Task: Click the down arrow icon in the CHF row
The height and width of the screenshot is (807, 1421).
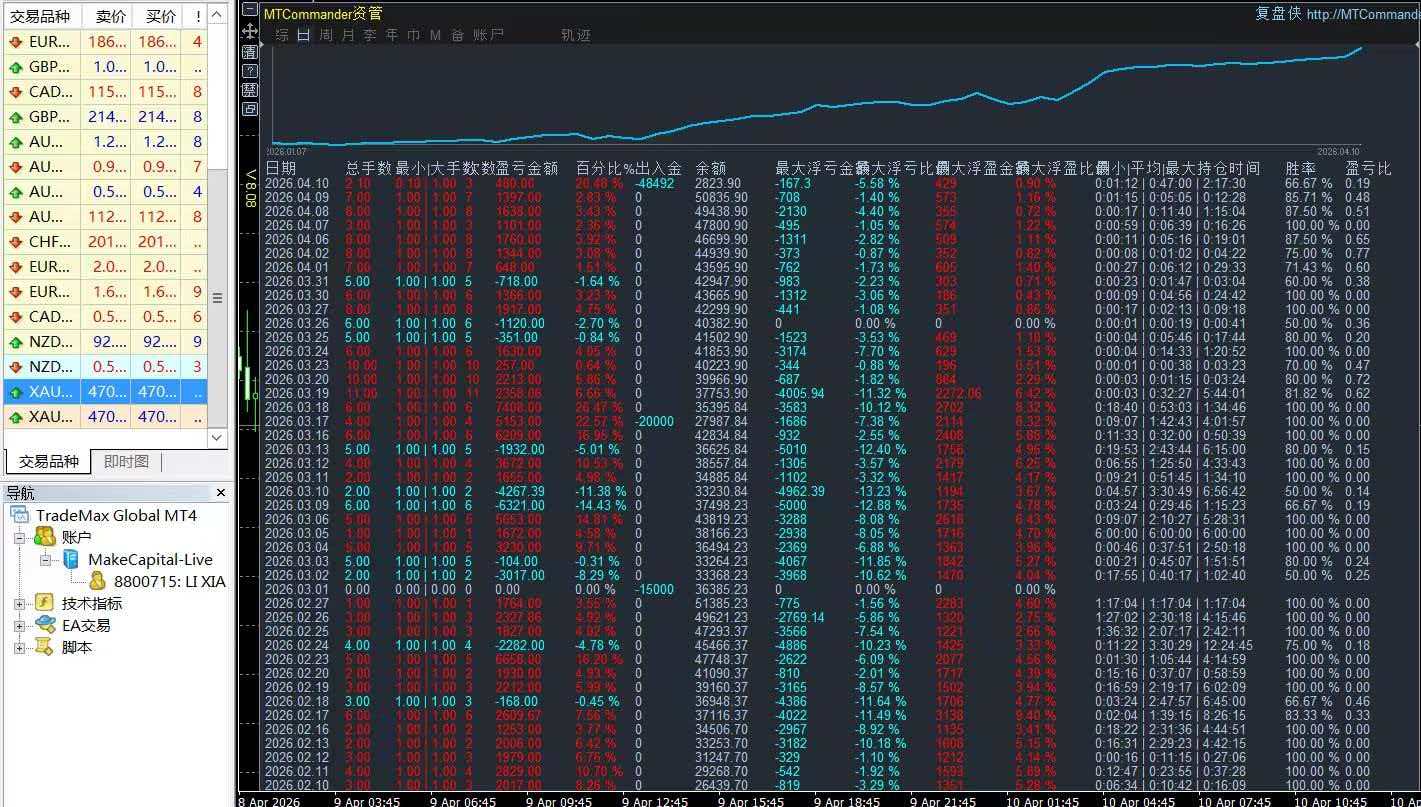Action: coord(15,242)
